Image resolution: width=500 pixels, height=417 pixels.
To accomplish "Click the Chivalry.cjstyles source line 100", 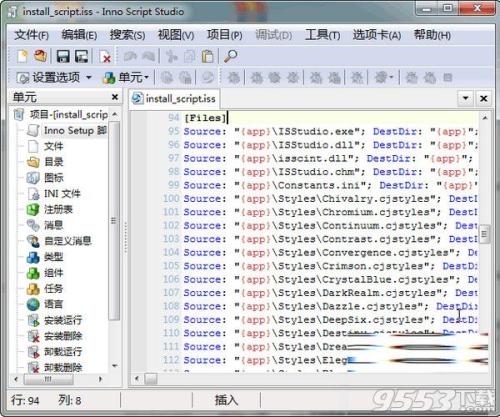I will [330, 199].
